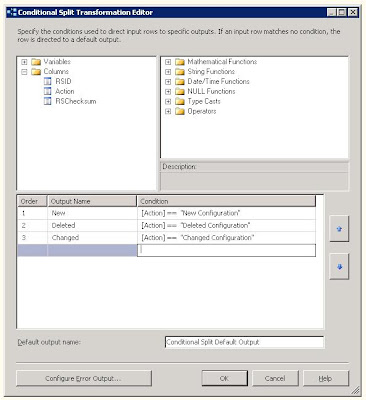Click empty output name cell in new row
The width and height of the screenshot is (366, 400).
(x=92, y=250)
